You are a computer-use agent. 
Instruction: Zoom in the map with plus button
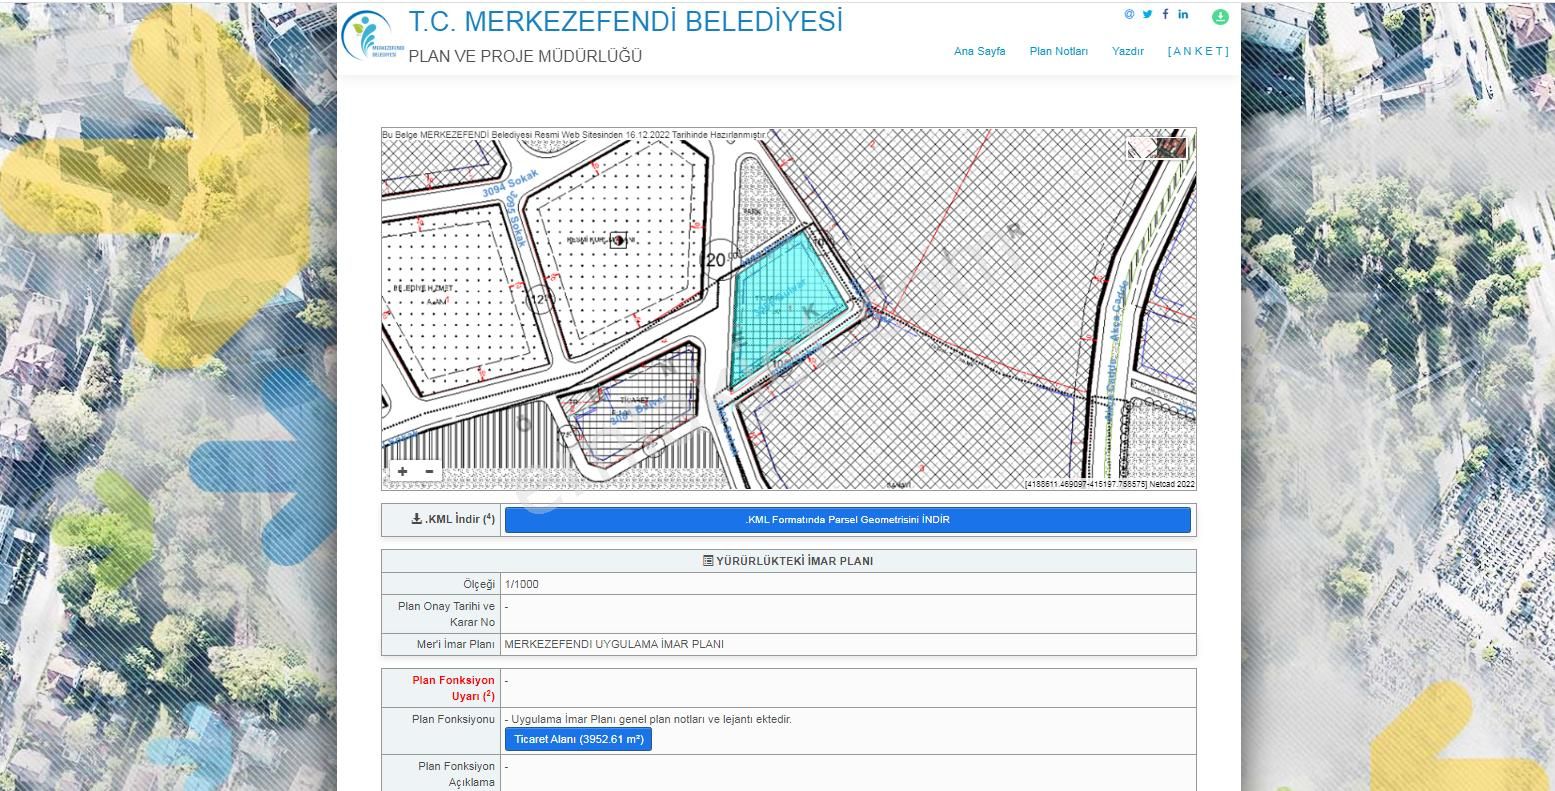click(402, 471)
